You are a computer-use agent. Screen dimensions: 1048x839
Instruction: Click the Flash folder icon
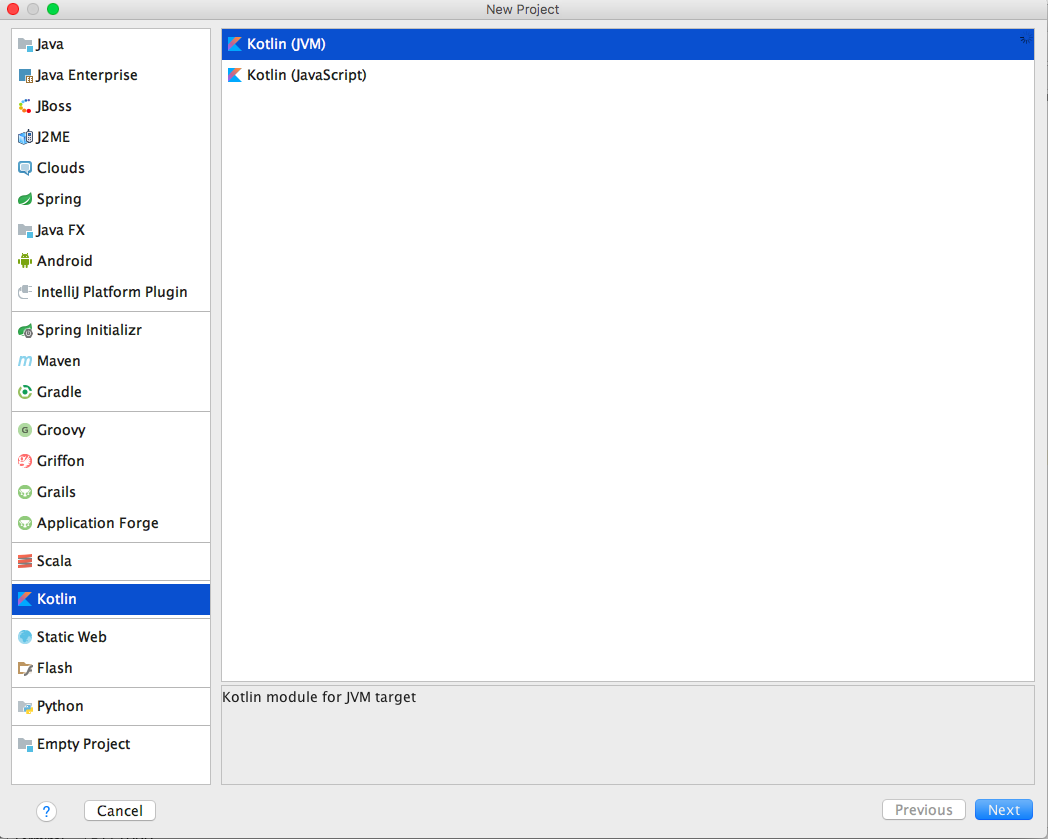pyautogui.click(x=25, y=668)
